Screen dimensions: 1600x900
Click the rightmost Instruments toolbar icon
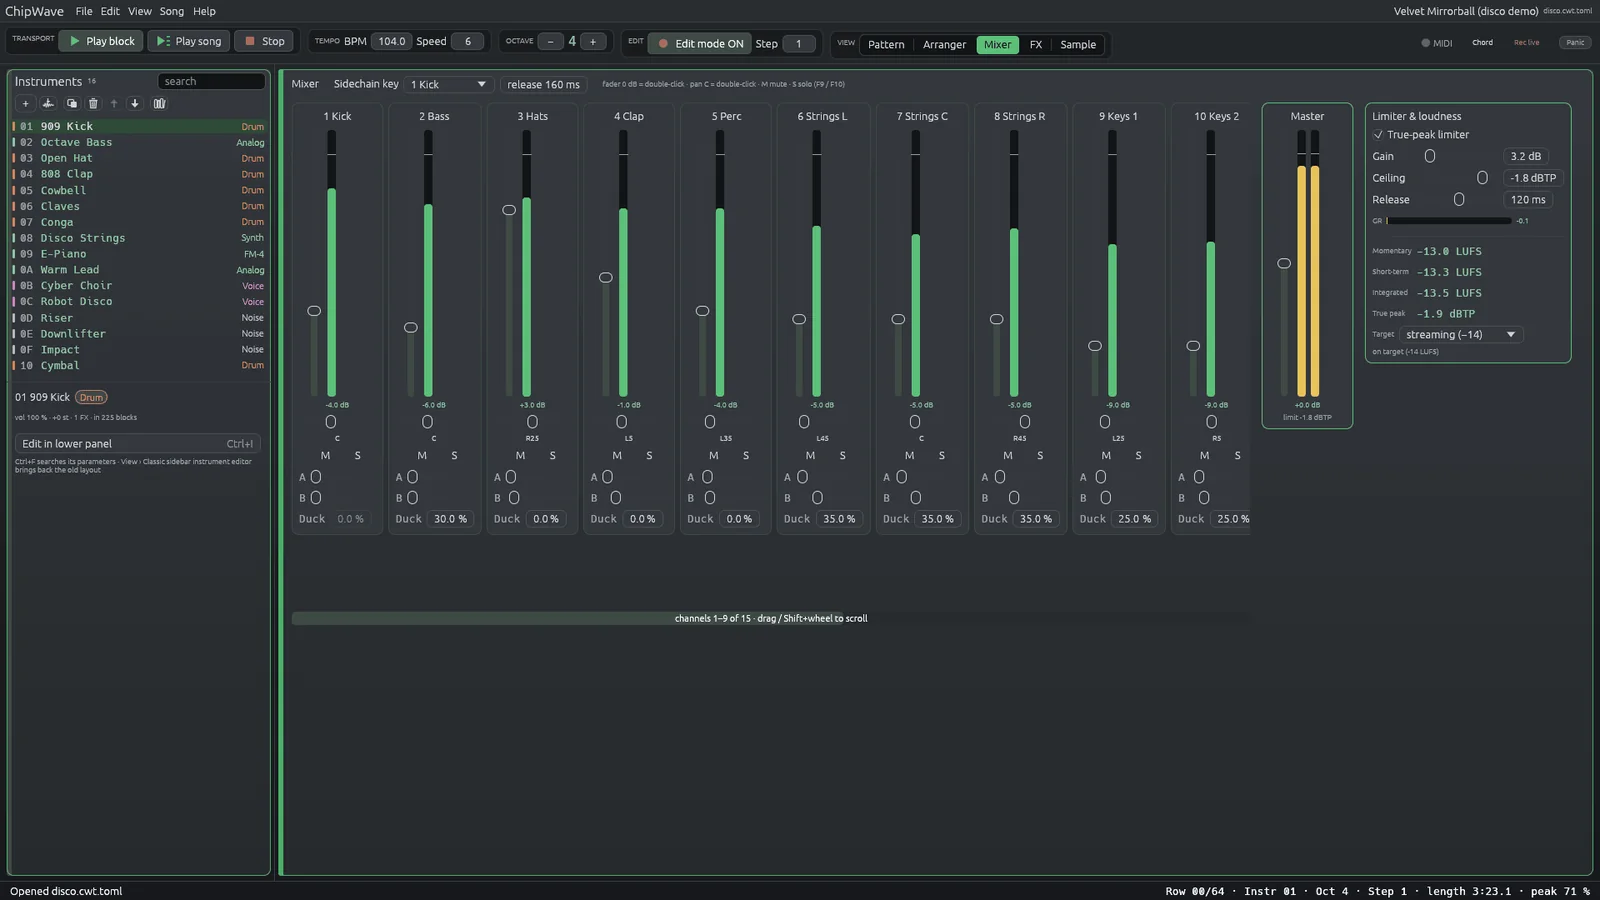pos(159,103)
